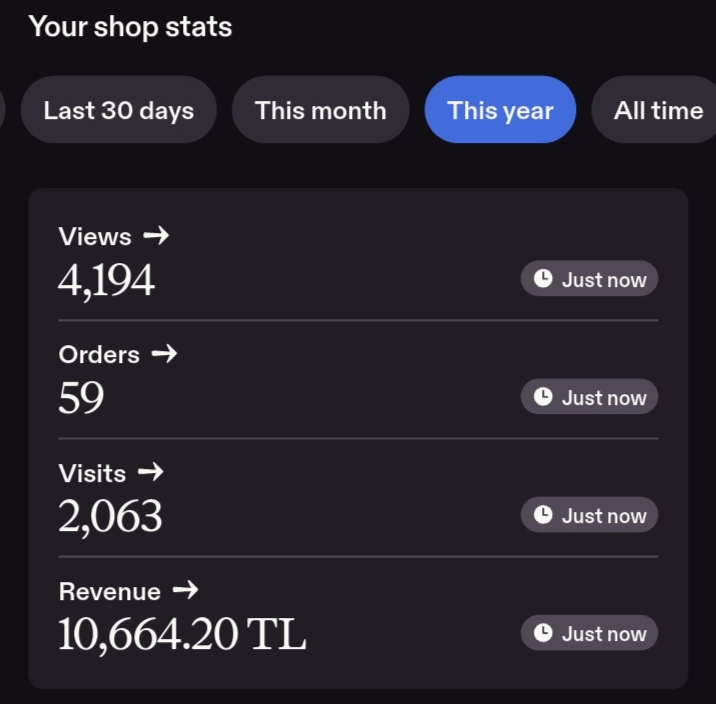Viewport: 716px width, 704px height.
Task: Click the clock icon in Views row
Action: pos(543,278)
